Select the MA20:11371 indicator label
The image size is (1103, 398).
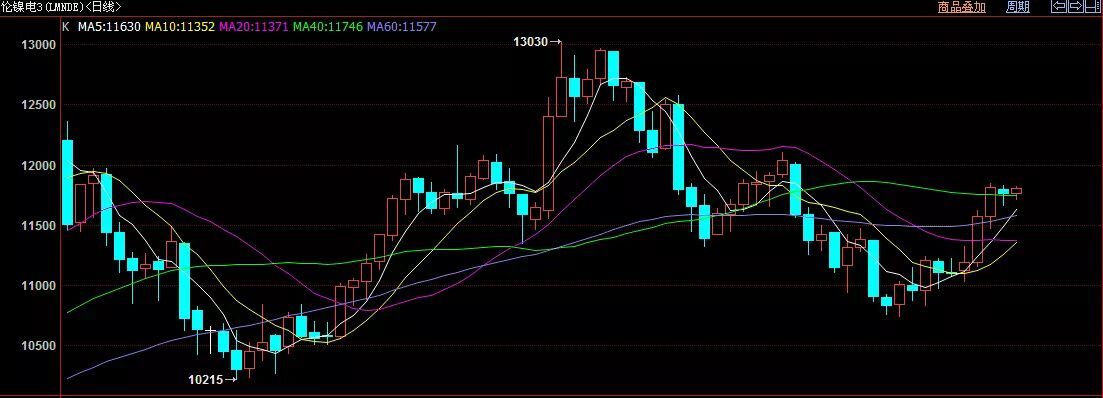point(254,27)
